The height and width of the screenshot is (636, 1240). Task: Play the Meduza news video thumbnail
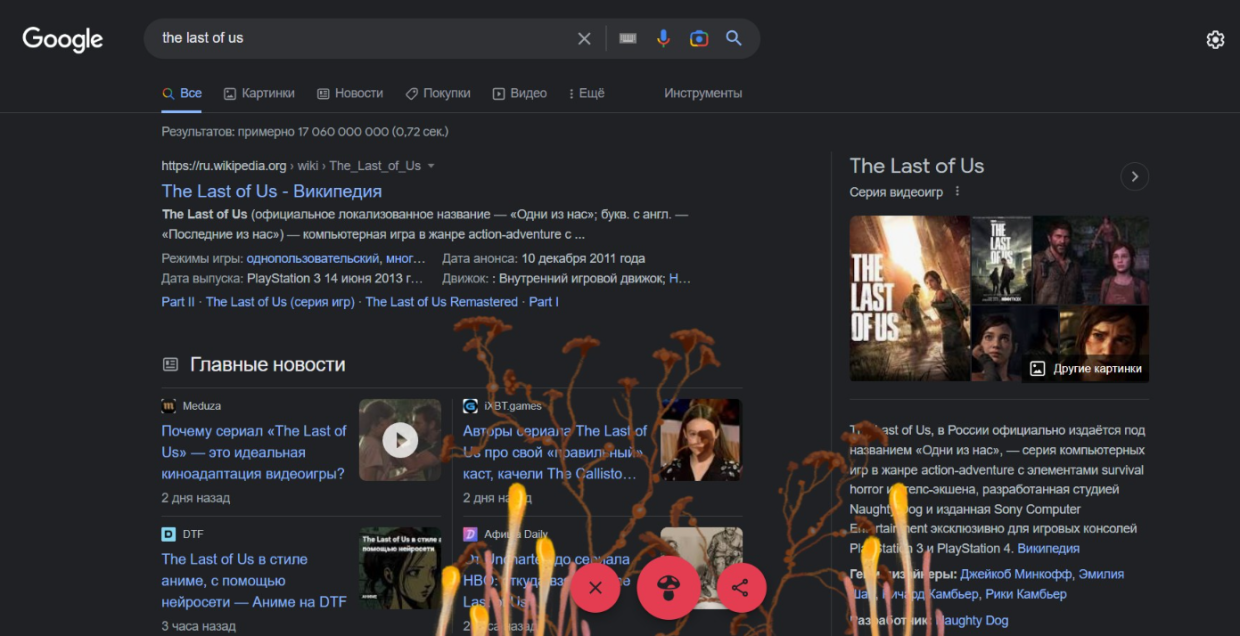(x=400, y=440)
